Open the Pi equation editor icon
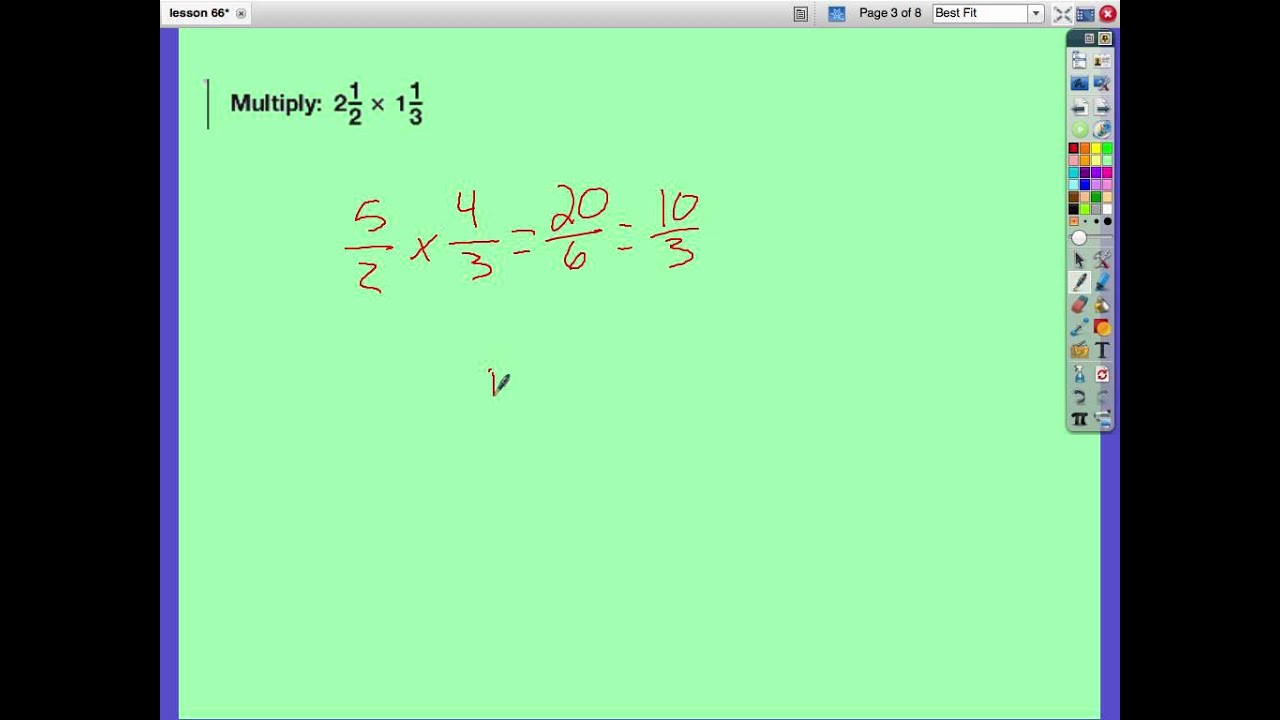Screen dimensions: 1280x720 point(1079,419)
